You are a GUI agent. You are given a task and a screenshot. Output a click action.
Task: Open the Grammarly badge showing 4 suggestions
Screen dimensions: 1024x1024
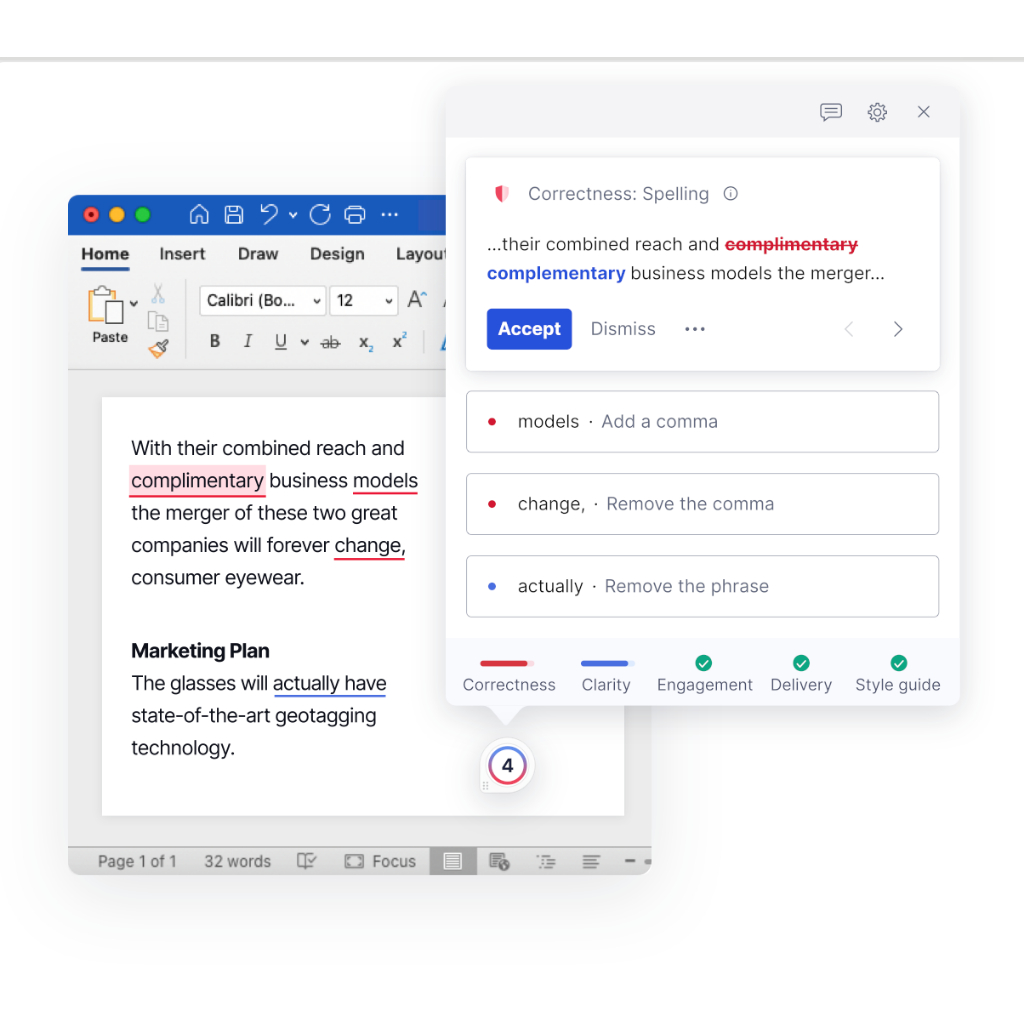pyautogui.click(x=507, y=765)
